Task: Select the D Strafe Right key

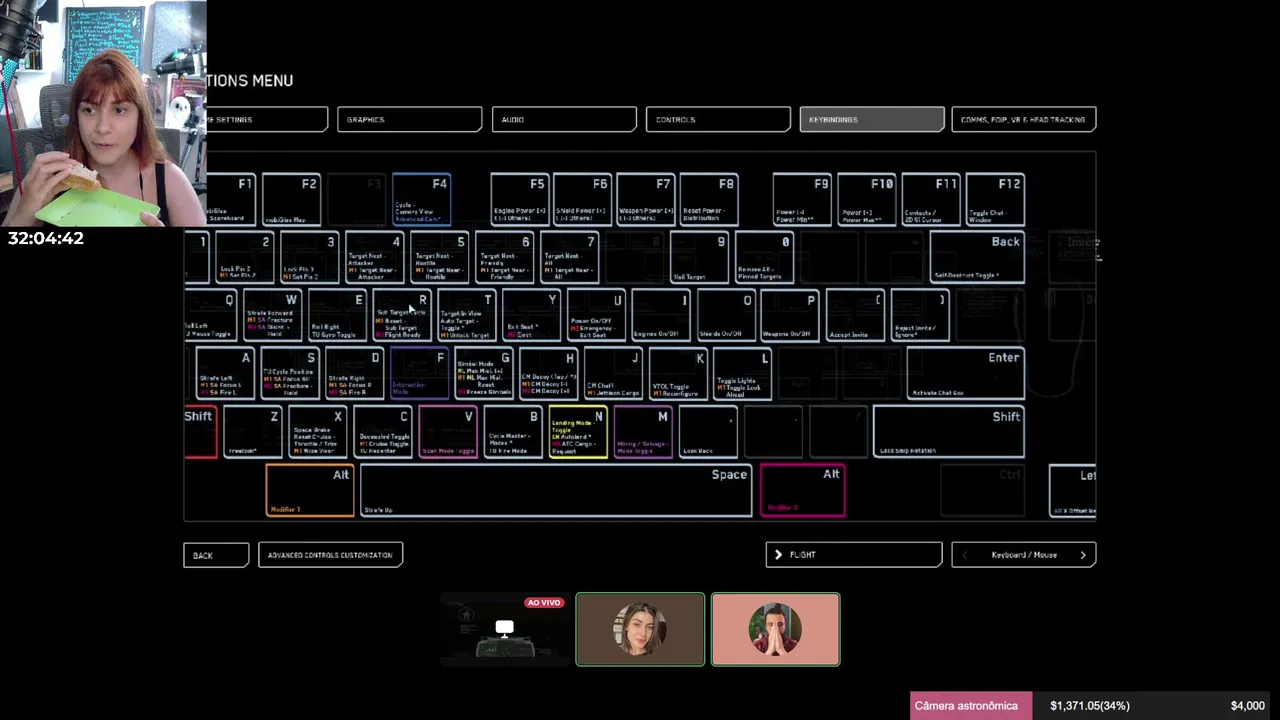Action: point(355,374)
